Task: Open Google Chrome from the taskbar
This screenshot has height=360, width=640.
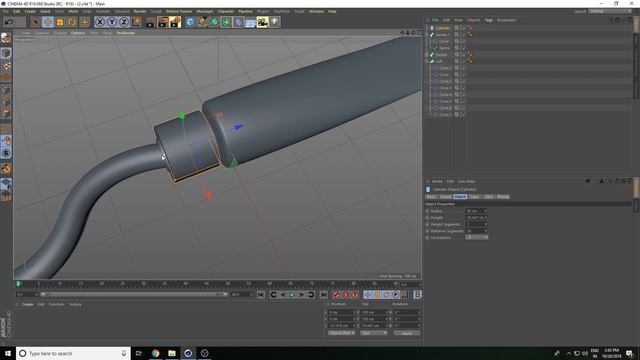Action: tap(156, 353)
